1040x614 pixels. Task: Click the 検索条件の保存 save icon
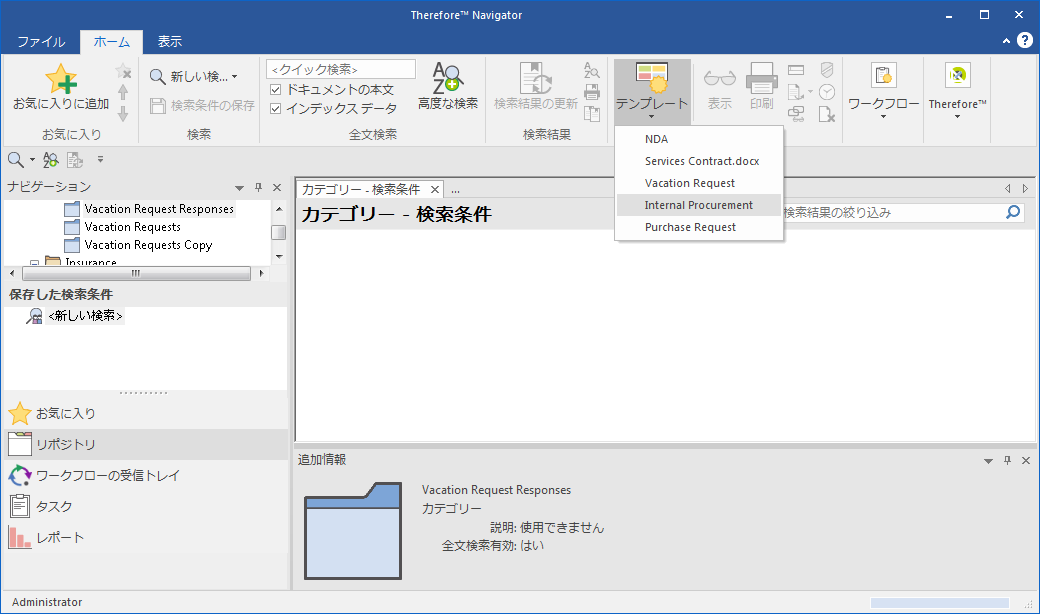click(157, 105)
